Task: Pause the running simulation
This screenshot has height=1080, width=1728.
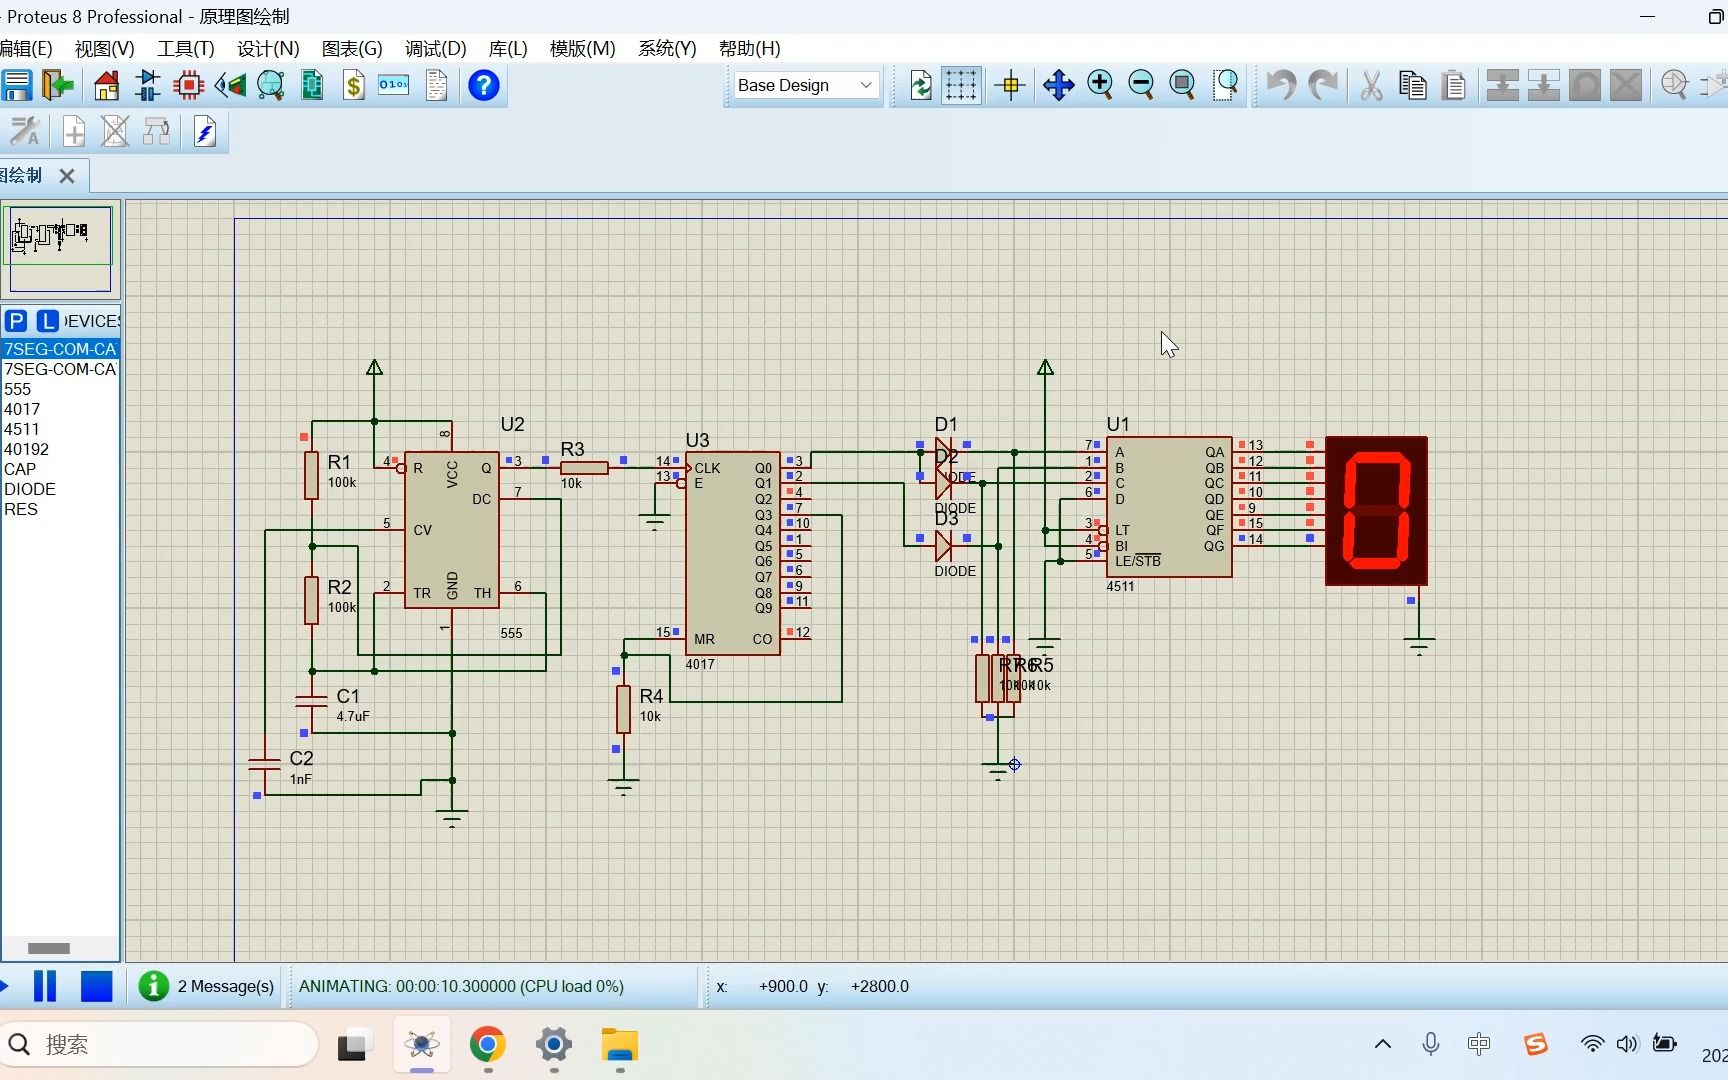Action: [x=45, y=986]
